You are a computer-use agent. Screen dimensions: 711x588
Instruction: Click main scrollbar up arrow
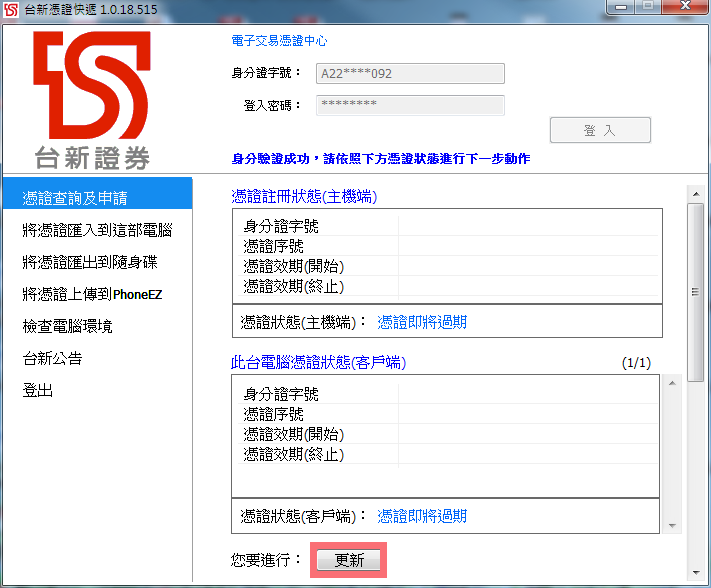pyautogui.click(x=696, y=194)
